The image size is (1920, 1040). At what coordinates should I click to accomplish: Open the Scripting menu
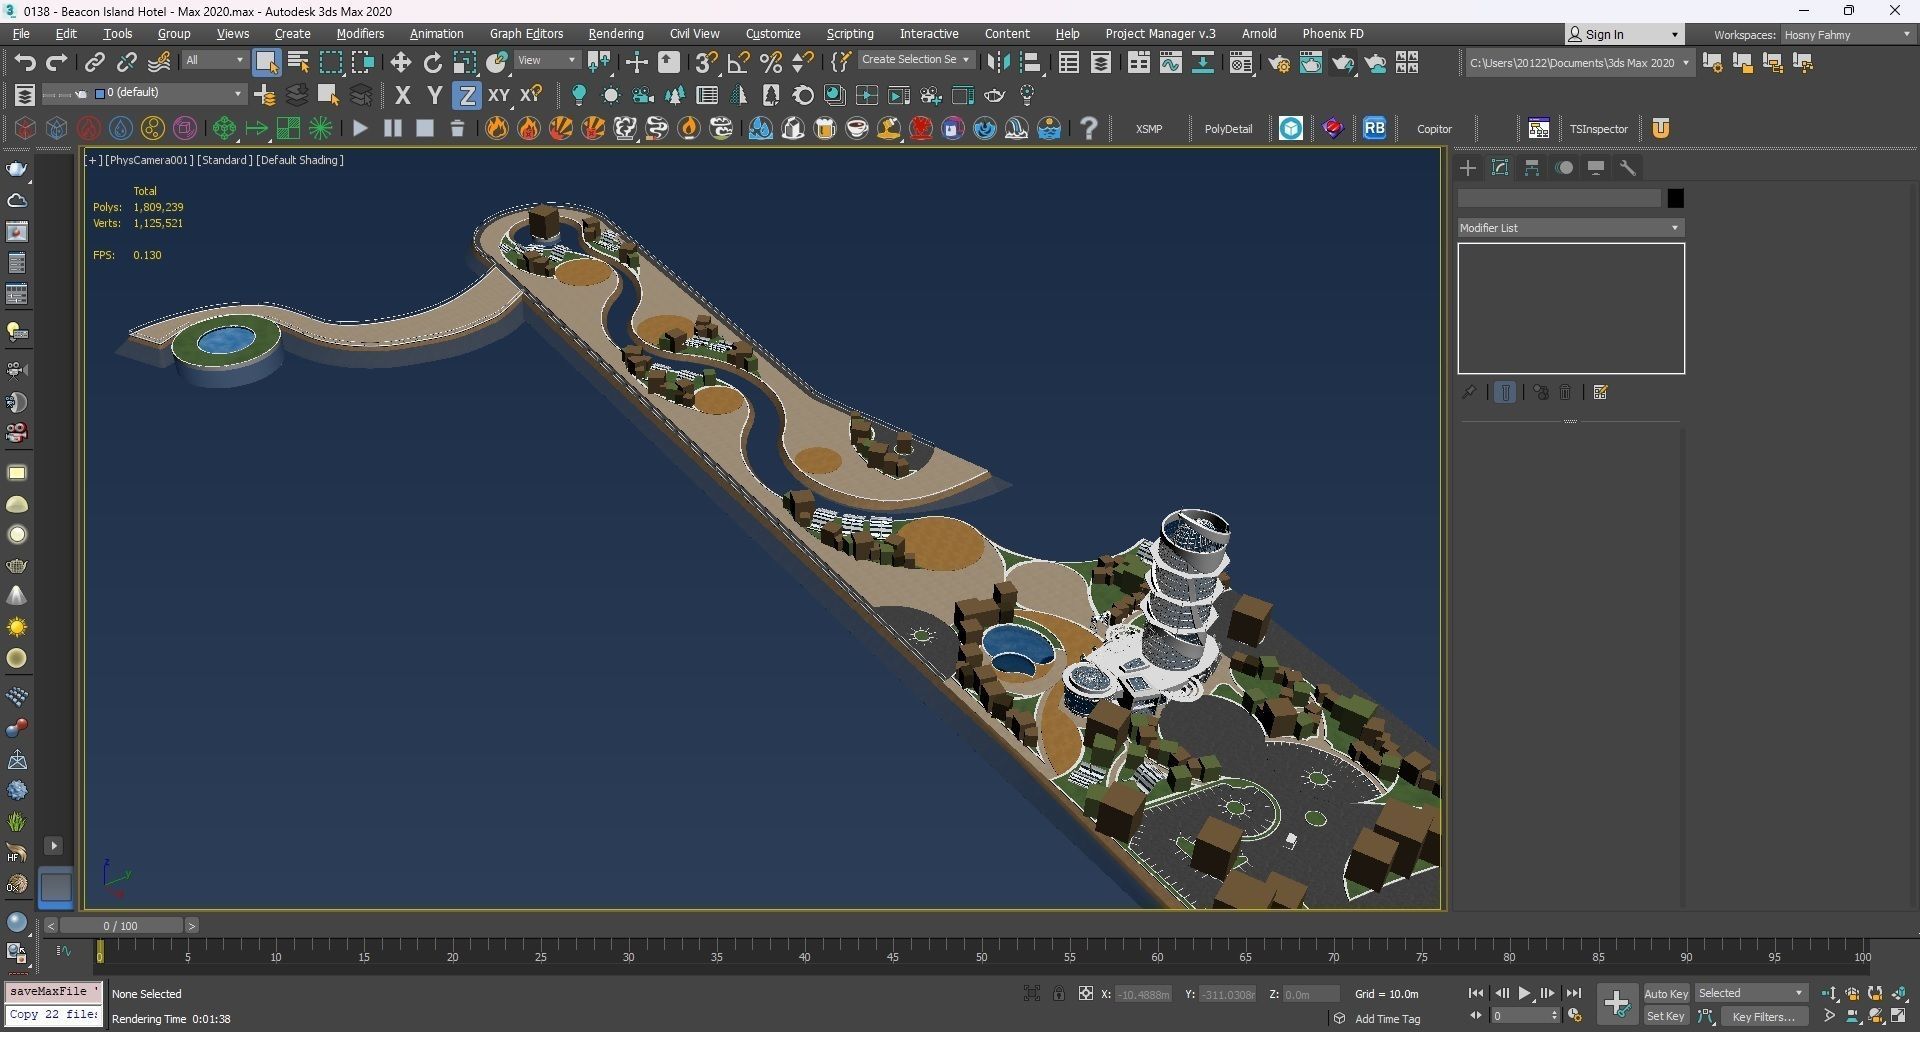(x=849, y=34)
